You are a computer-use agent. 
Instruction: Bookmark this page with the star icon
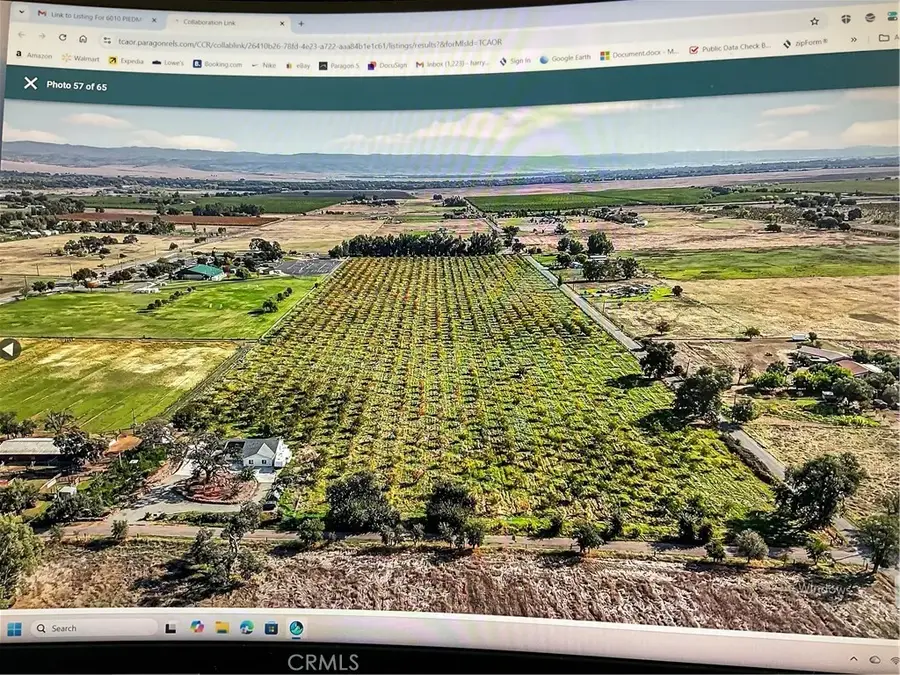tap(815, 22)
